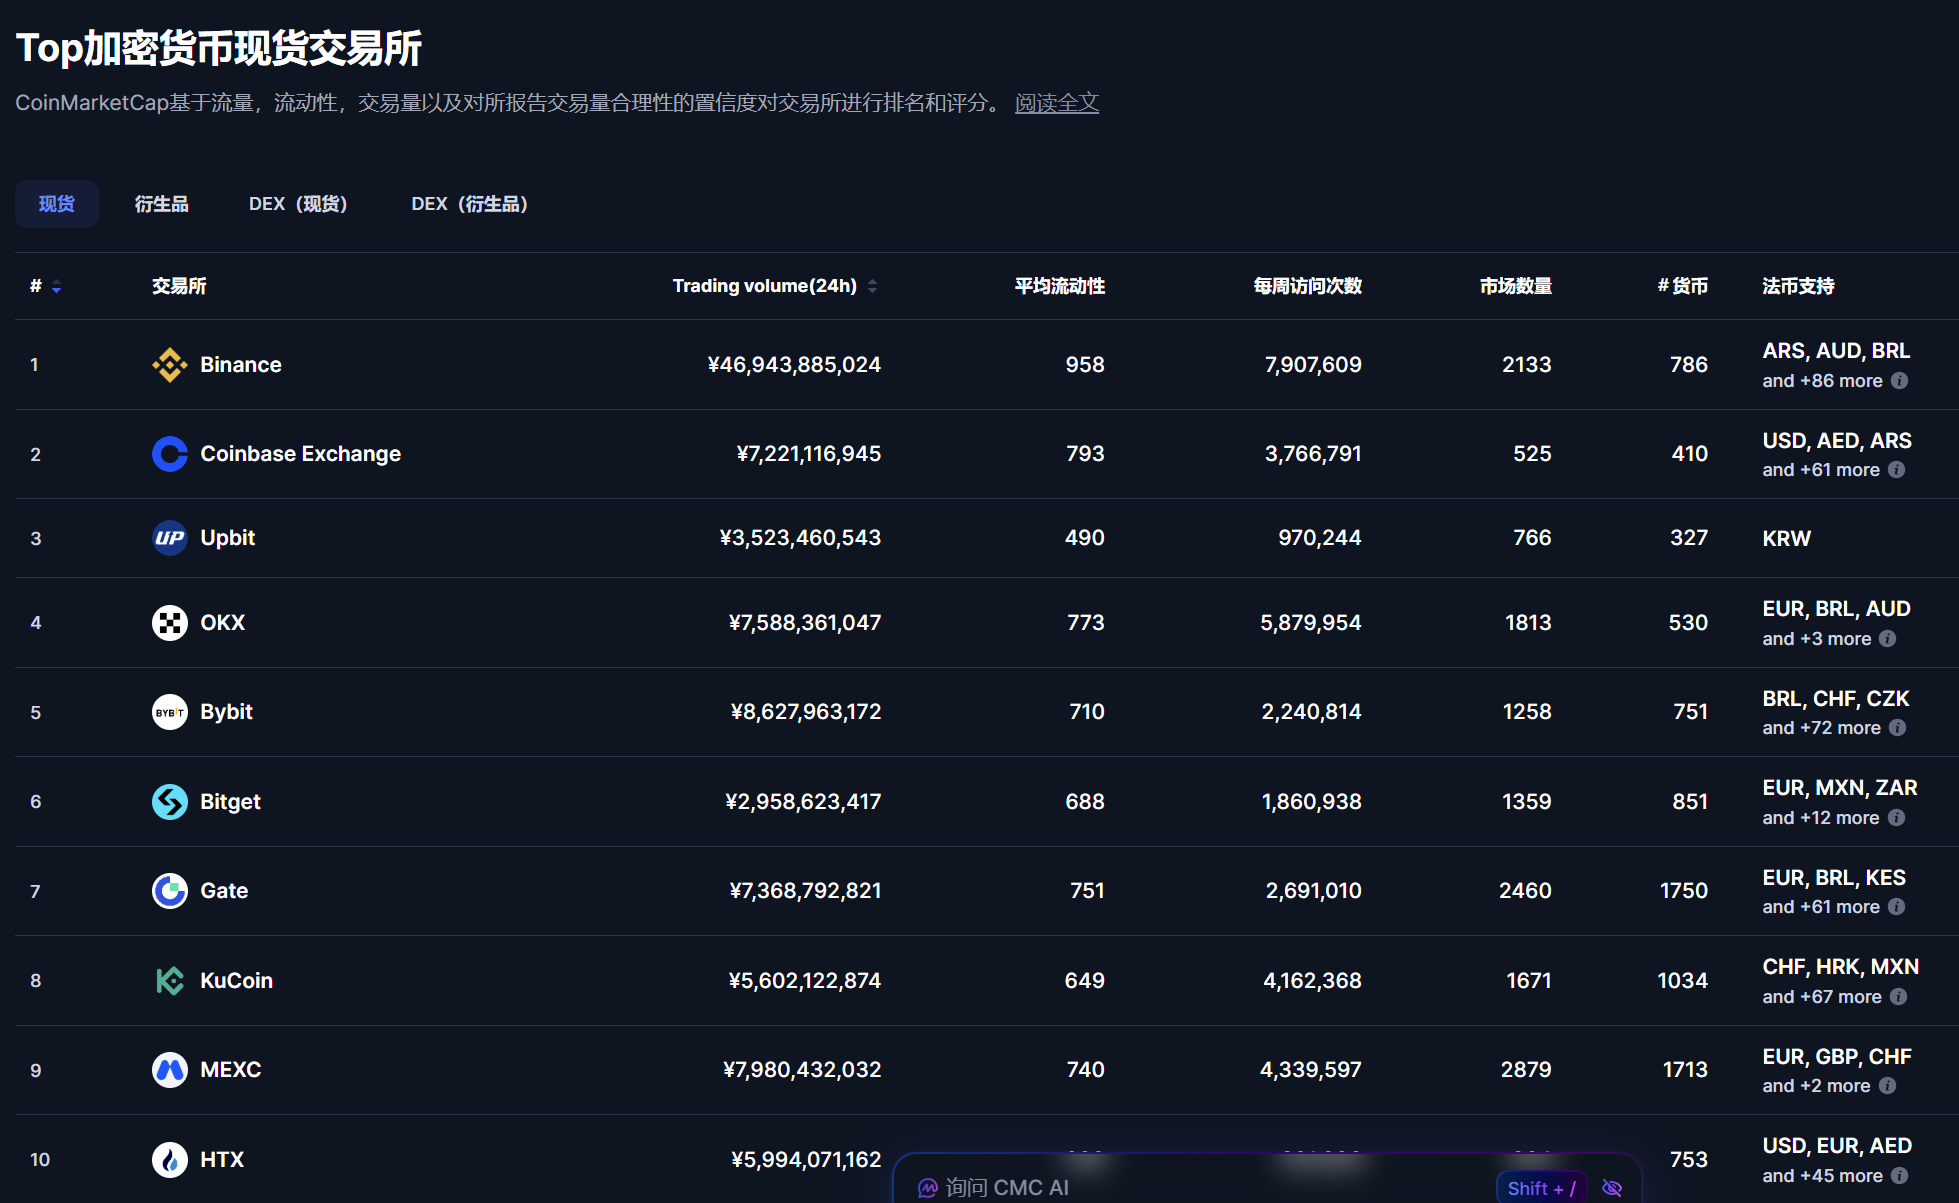The height and width of the screenshot is (1203, 1959).
Task: Open the KuCoin exchange page
Action: (237, 981)
